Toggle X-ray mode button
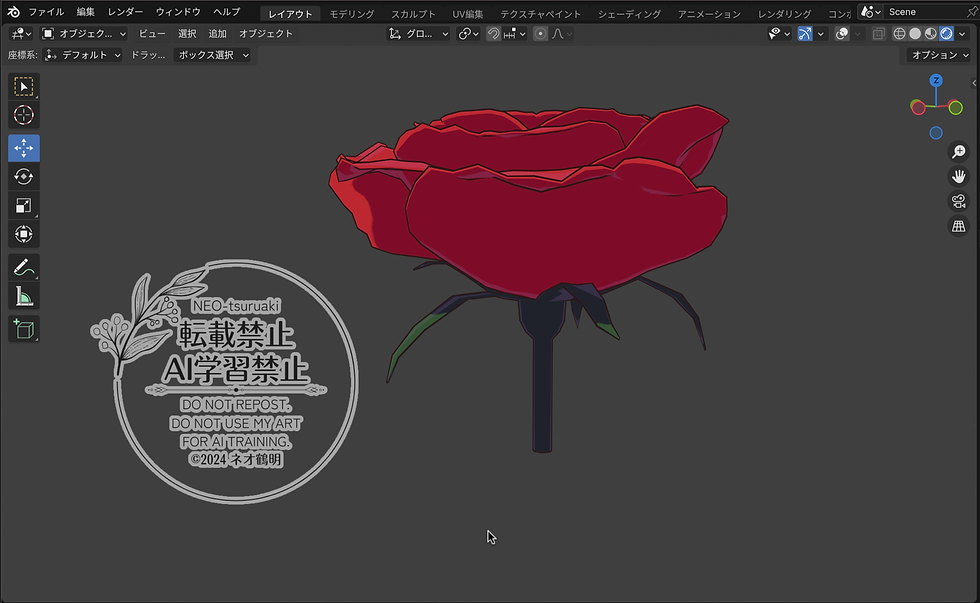The image size is (980, 603). tap(879, 34)
